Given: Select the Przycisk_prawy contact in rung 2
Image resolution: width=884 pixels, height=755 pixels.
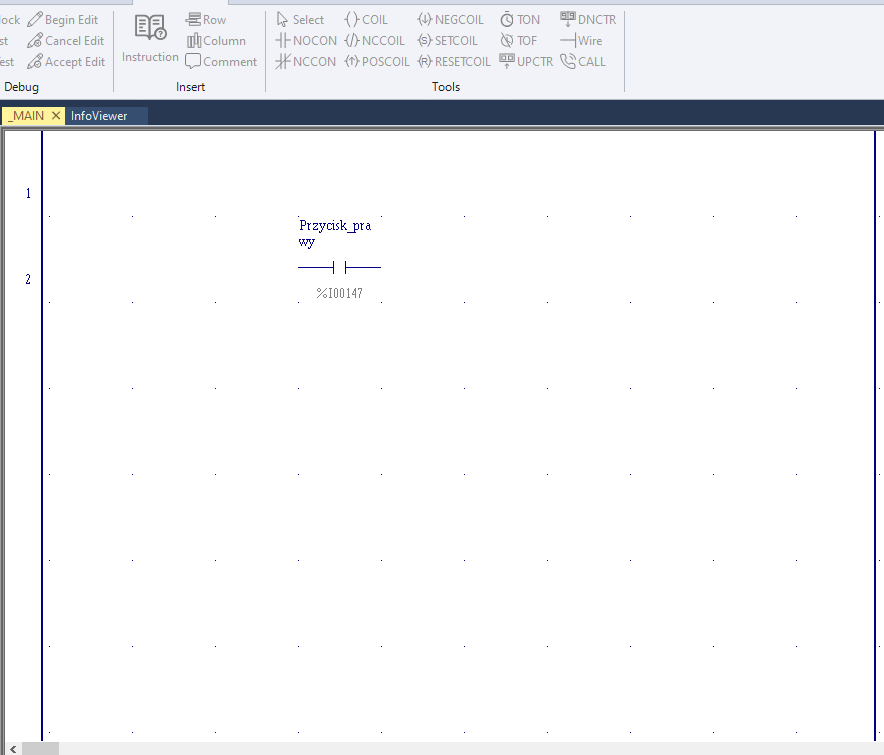Looking at the screenshot, I should (x=339, y=267).
